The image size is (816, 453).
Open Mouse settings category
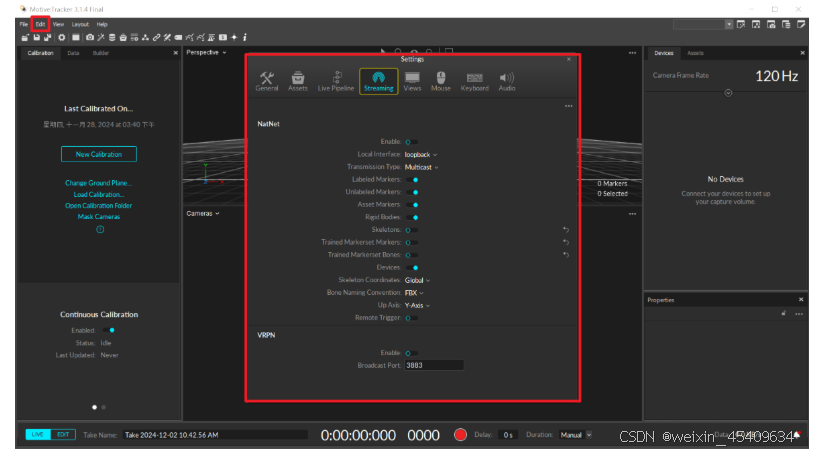pos(441,82)
